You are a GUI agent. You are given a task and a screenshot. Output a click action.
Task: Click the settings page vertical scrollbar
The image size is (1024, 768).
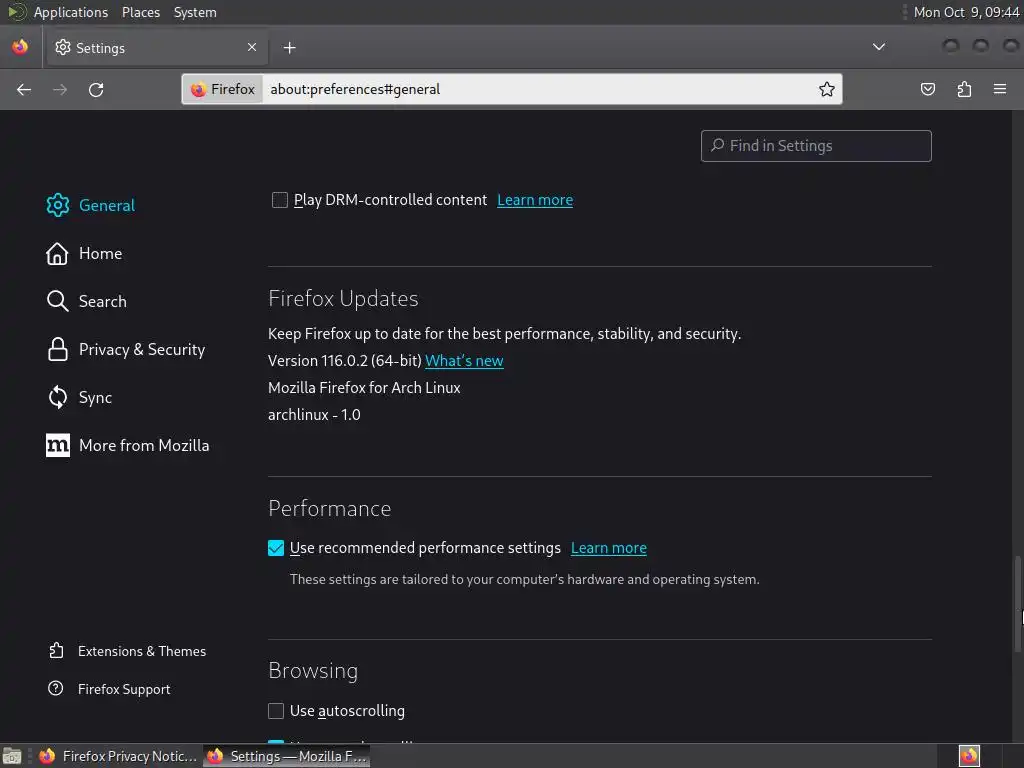click(x=1017, y=603)
